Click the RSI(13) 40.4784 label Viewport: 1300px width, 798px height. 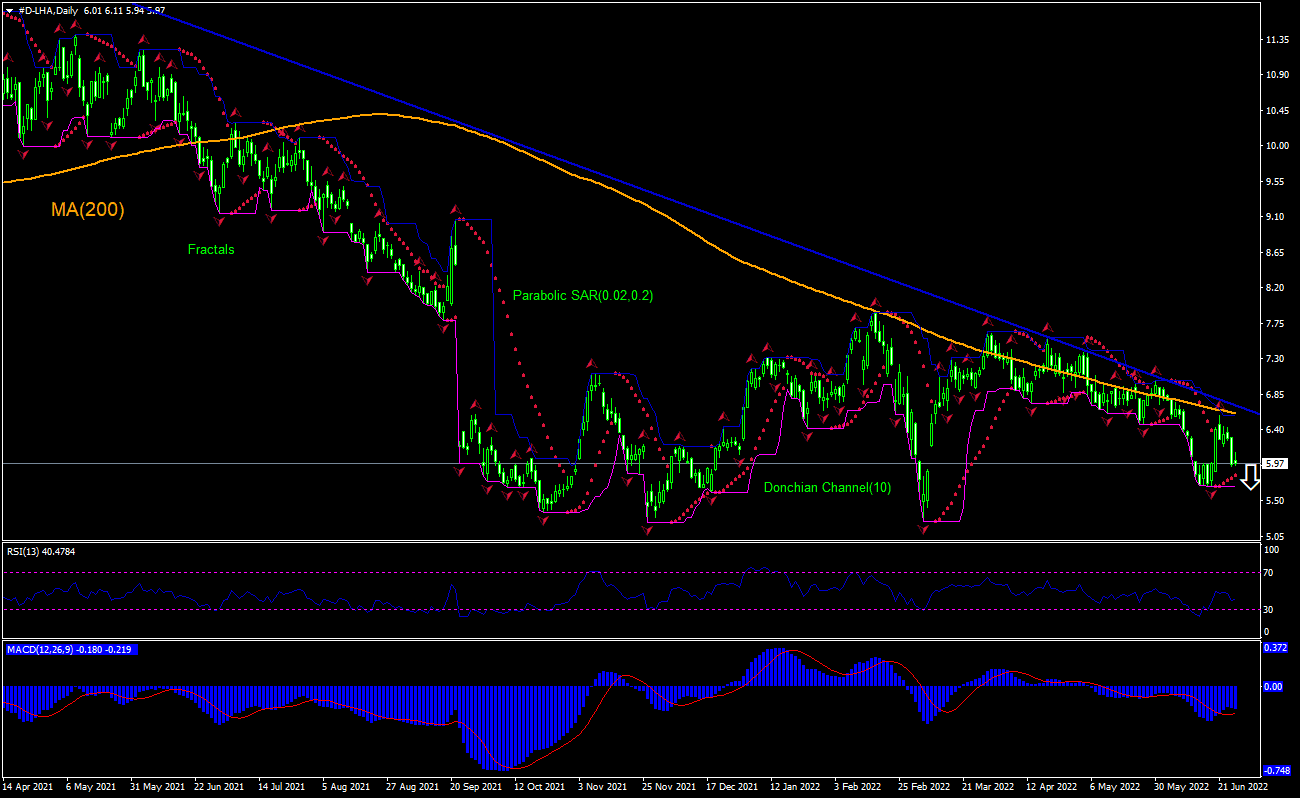point(42,551)
